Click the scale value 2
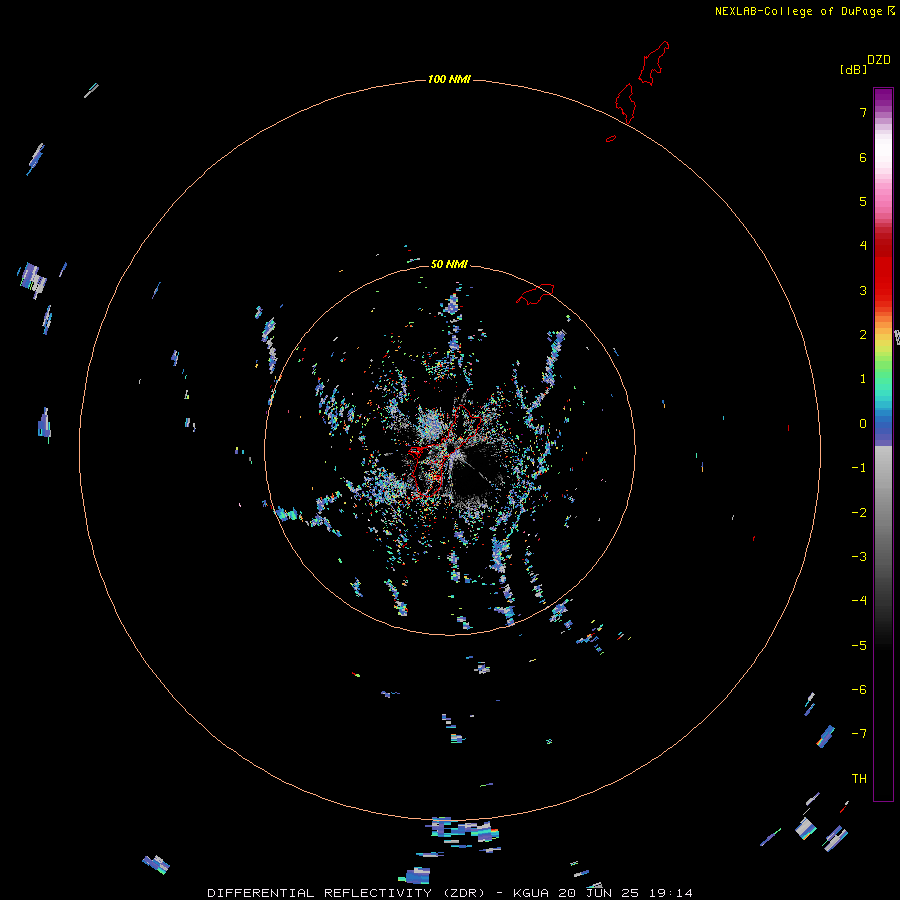The height and width of the screenshot is (900, 900). [863, 335]
